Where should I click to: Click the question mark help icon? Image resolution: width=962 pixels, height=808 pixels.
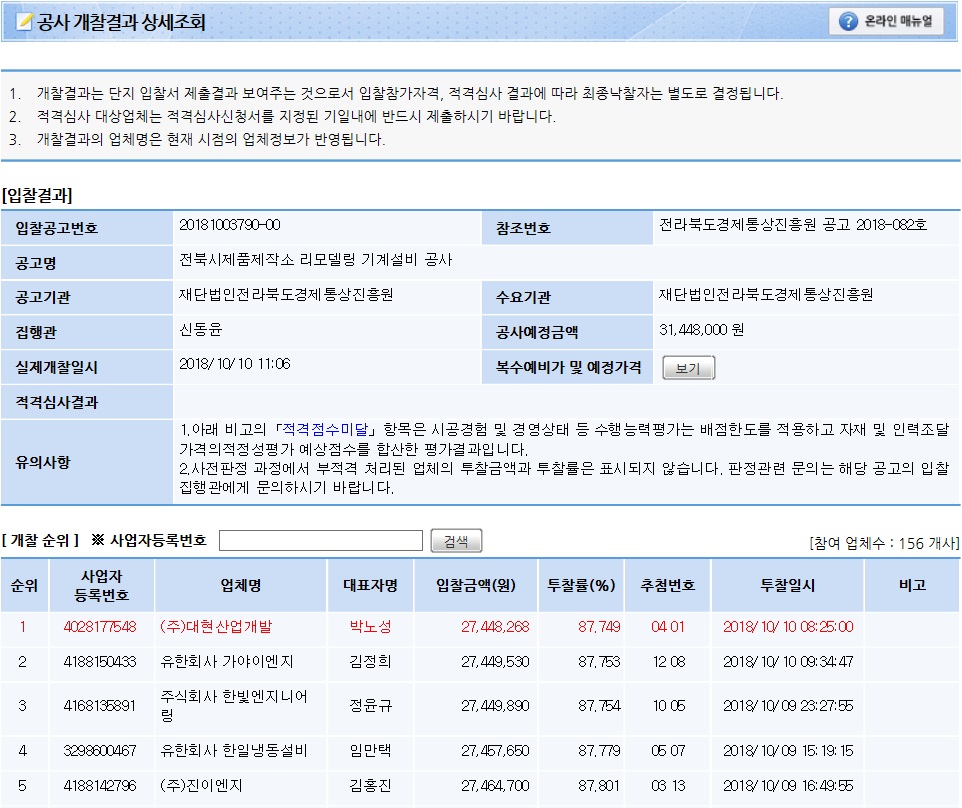tap(848, 21)
